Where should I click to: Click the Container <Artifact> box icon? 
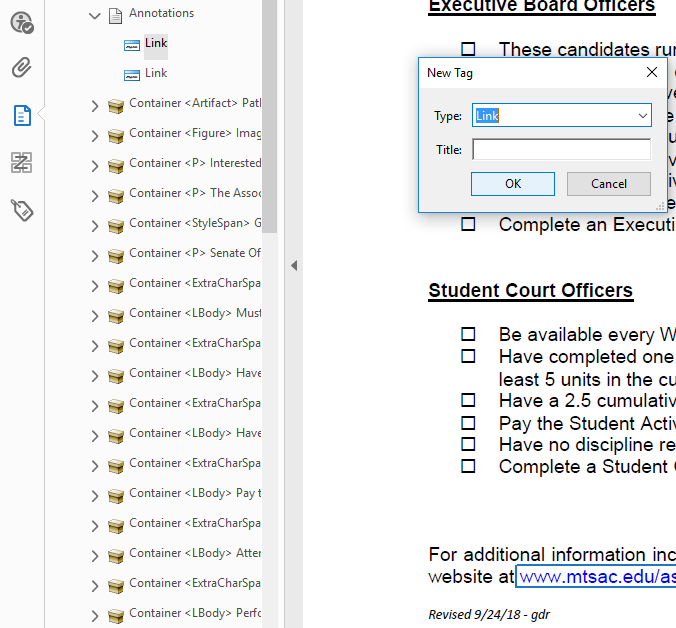tap(116, 106)
